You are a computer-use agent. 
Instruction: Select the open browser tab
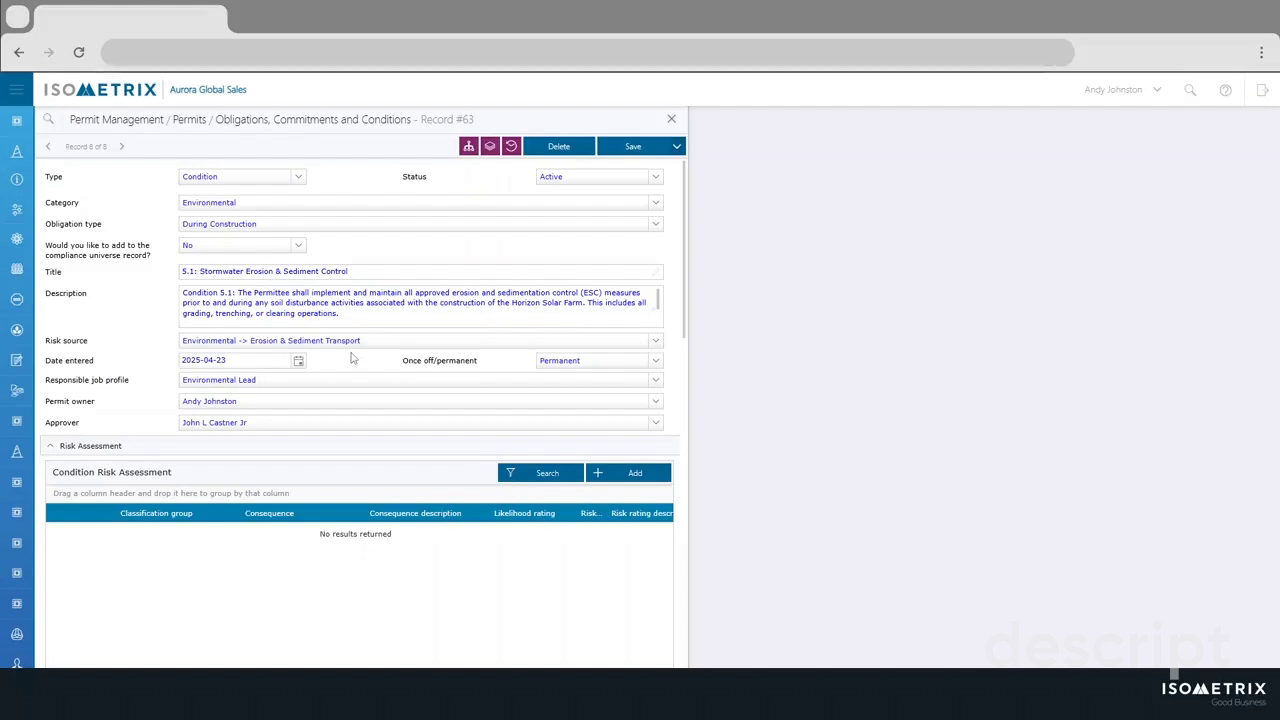[x=129, y=18]
